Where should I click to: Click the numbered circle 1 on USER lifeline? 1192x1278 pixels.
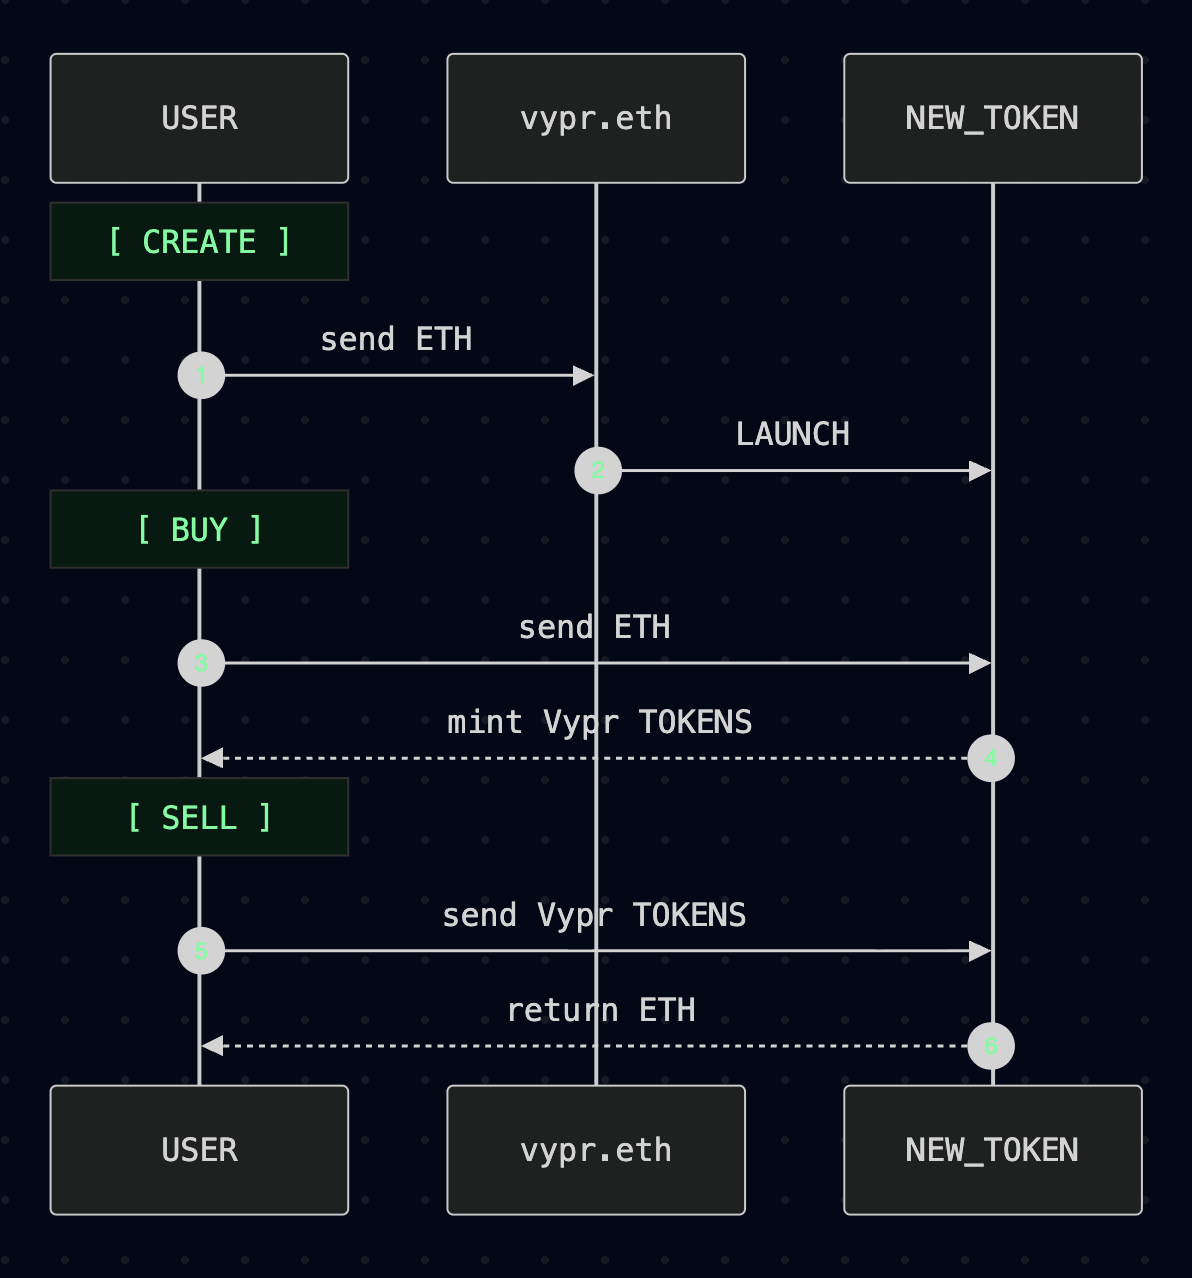coord(200,375)
